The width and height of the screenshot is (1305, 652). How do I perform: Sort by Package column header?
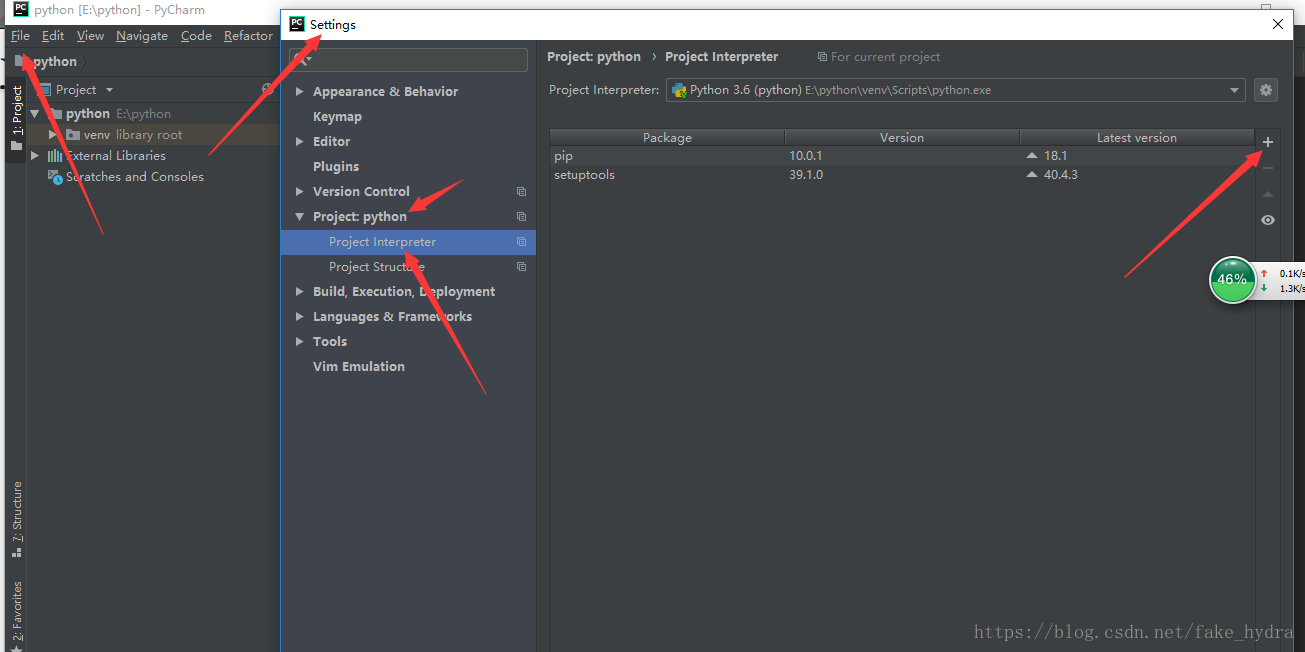[667, 137]
